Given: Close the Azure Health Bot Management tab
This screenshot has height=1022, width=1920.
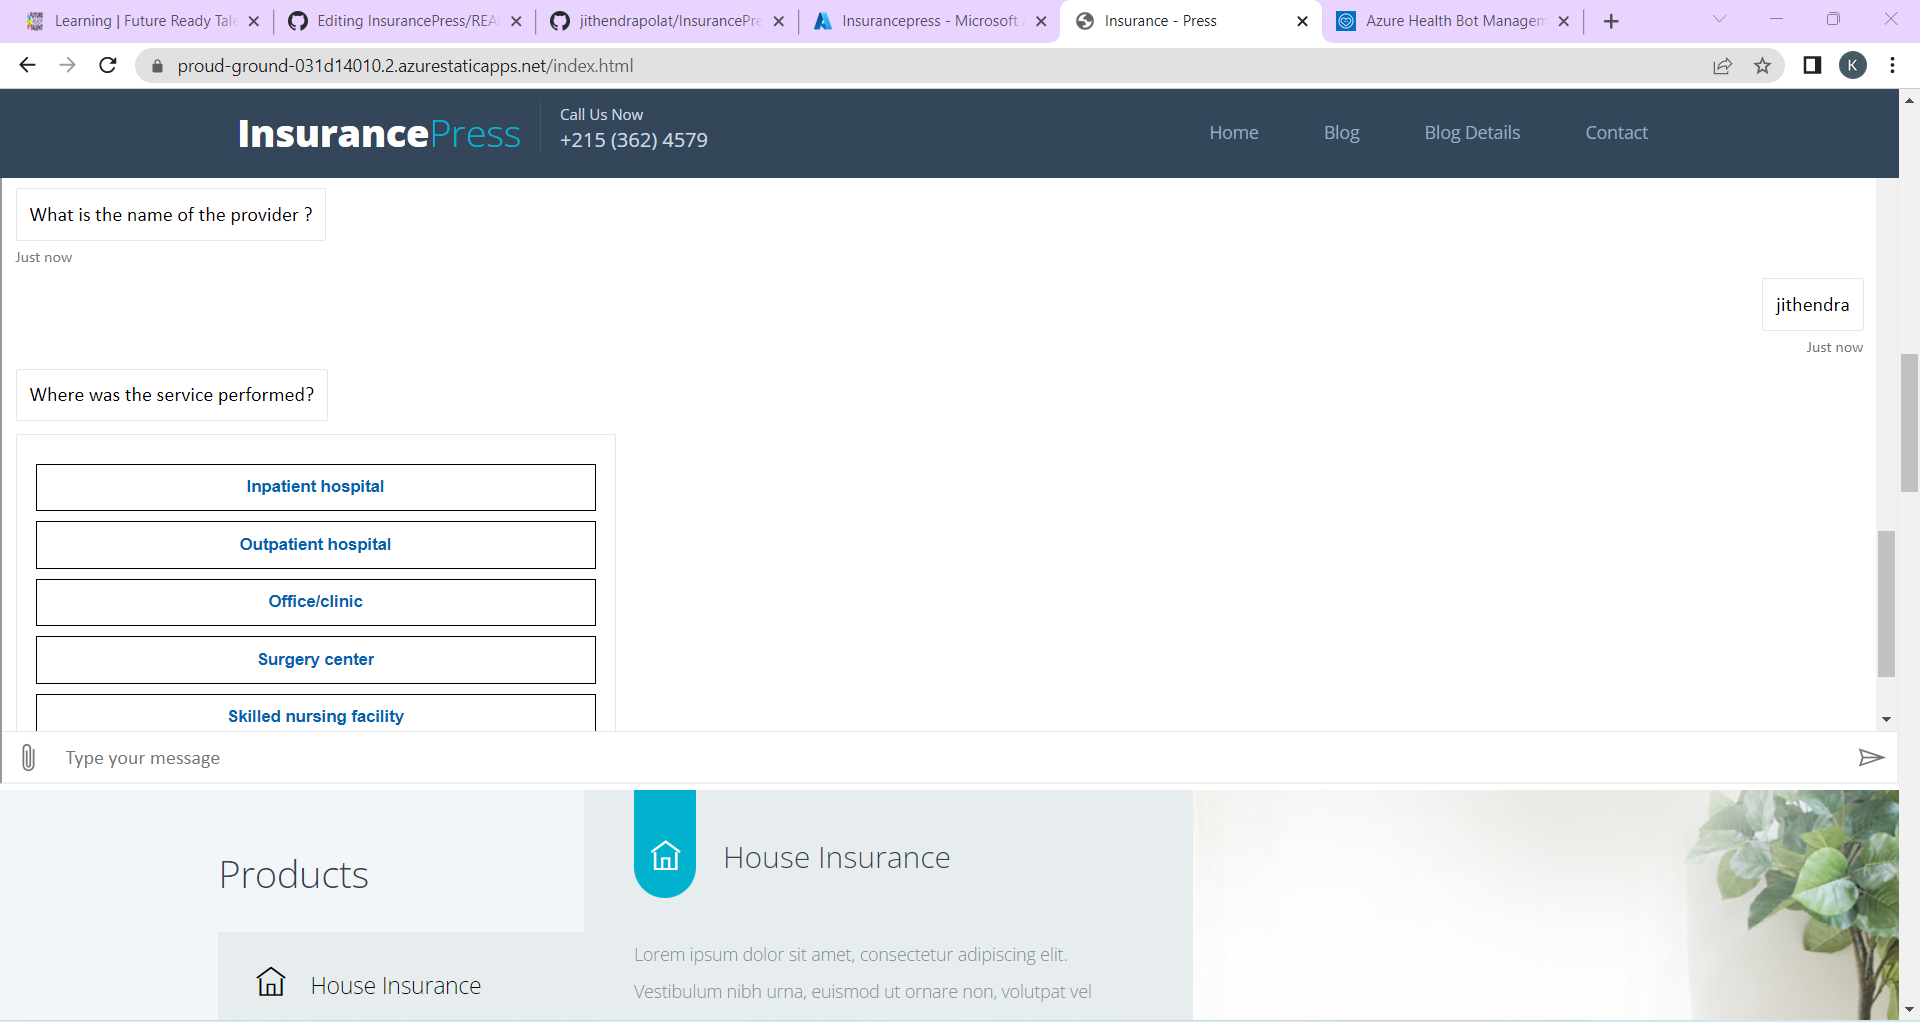Looking at the screenshot, I should click(x=1564, y=21).
